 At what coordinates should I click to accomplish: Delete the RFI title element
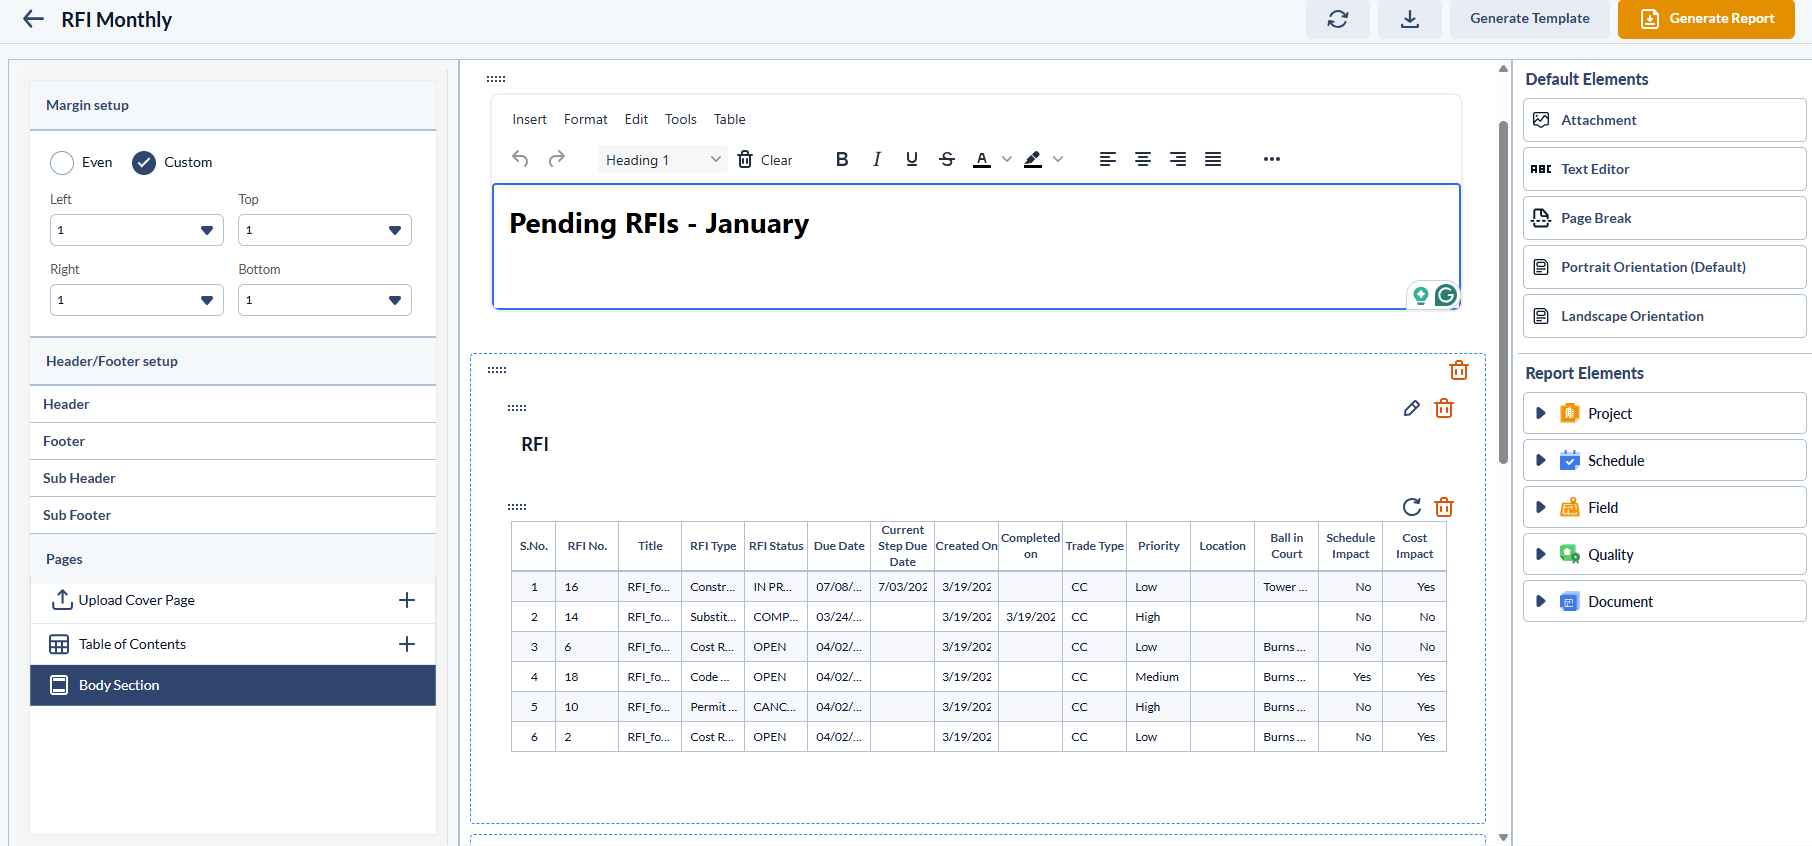click(x=1444, y=408)
